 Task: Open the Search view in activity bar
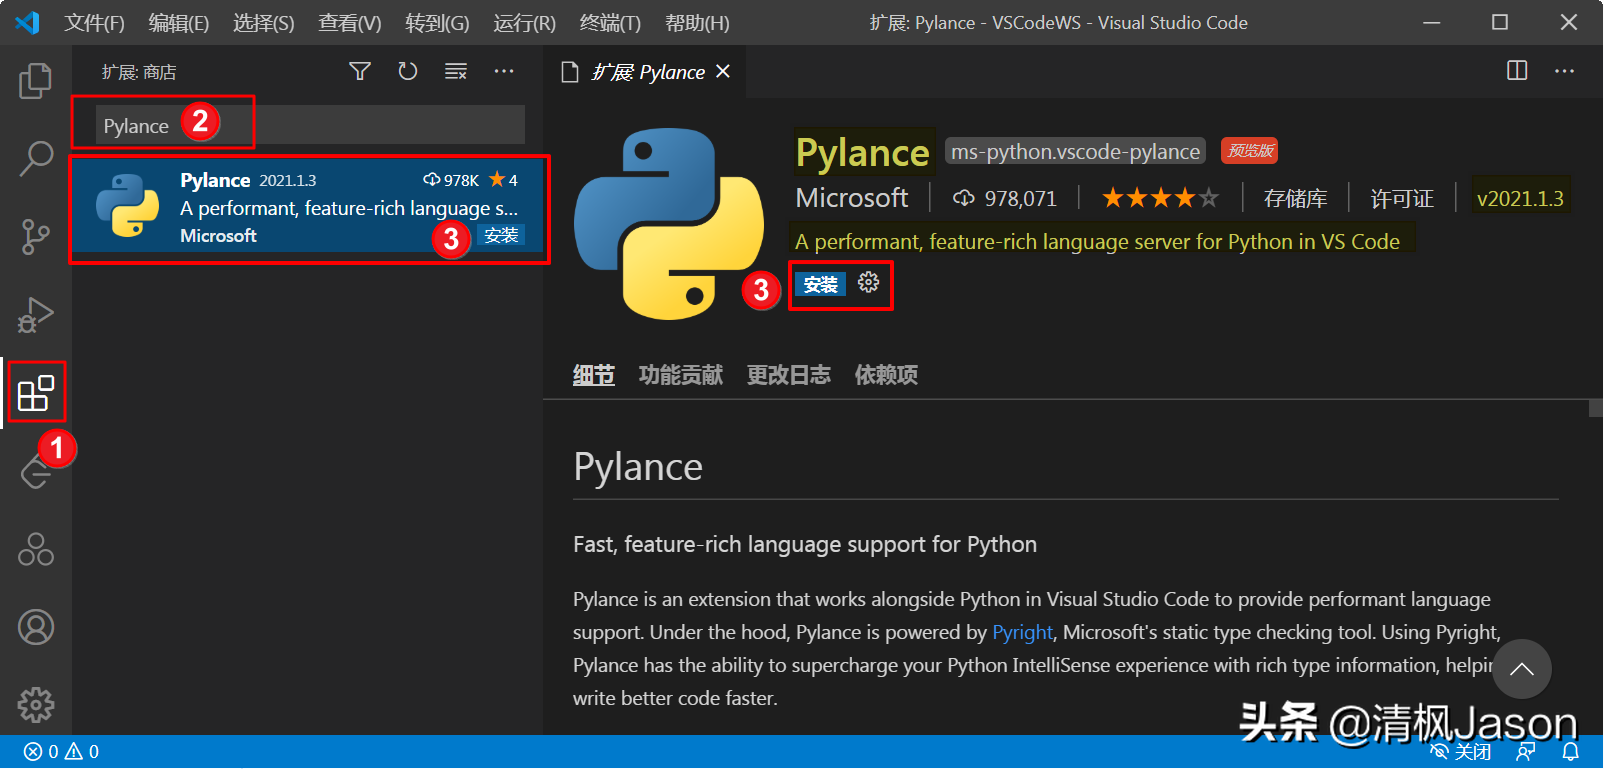point(36,158)
